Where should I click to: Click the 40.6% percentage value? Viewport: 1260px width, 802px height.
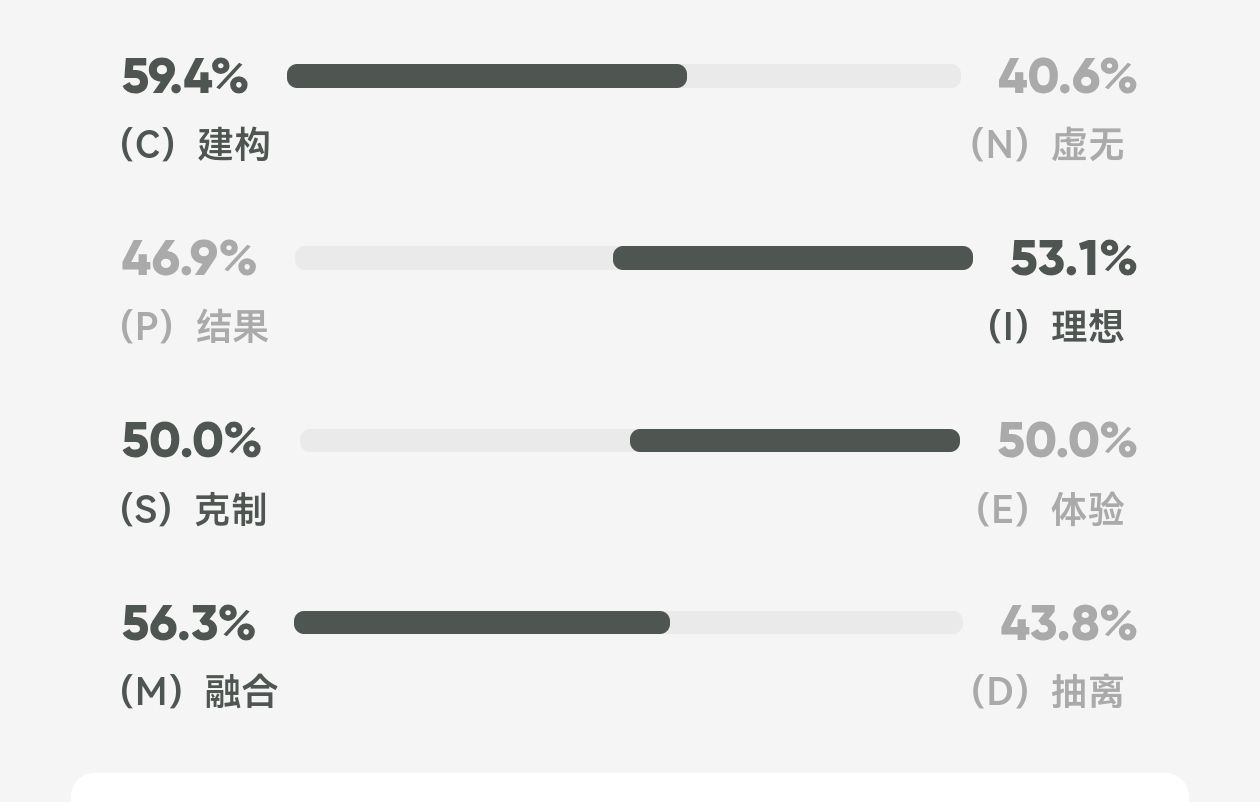(1067, 77)
